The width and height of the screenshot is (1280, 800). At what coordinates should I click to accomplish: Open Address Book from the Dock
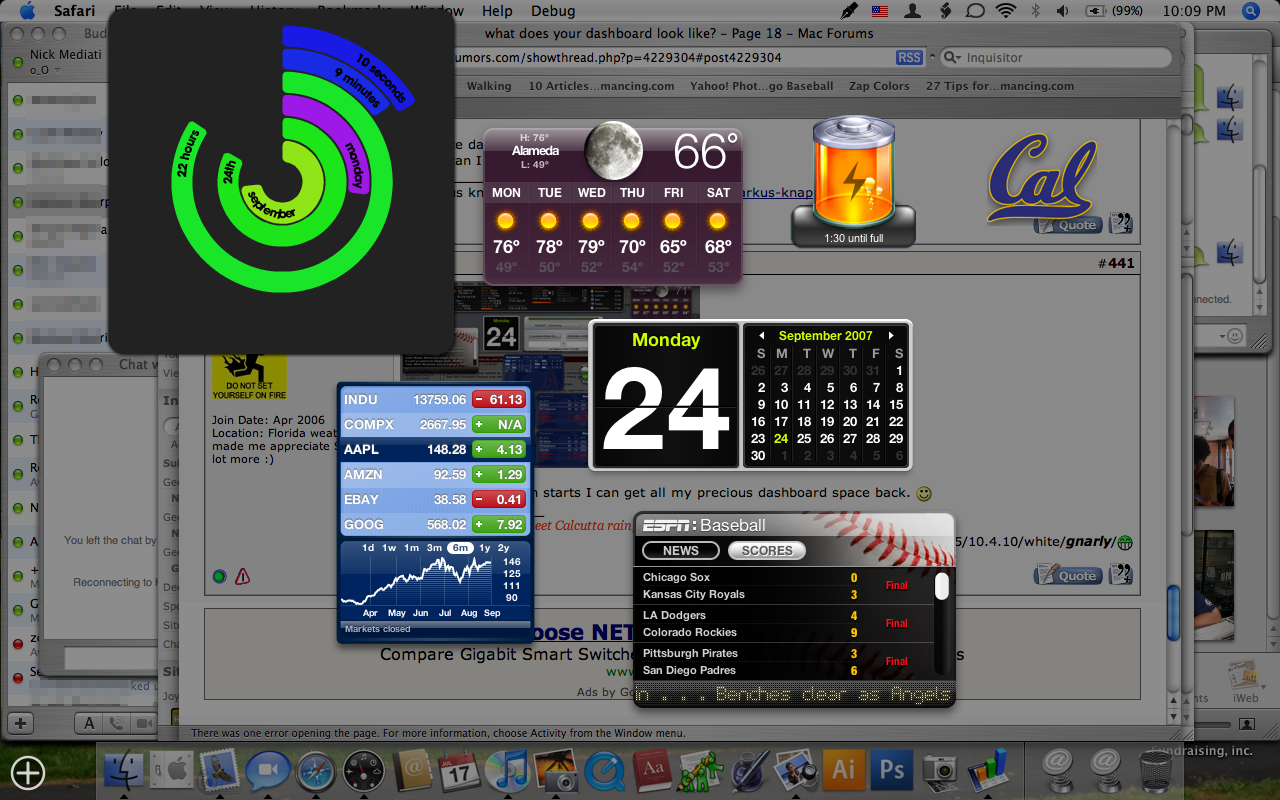click(x=412, y=770)
